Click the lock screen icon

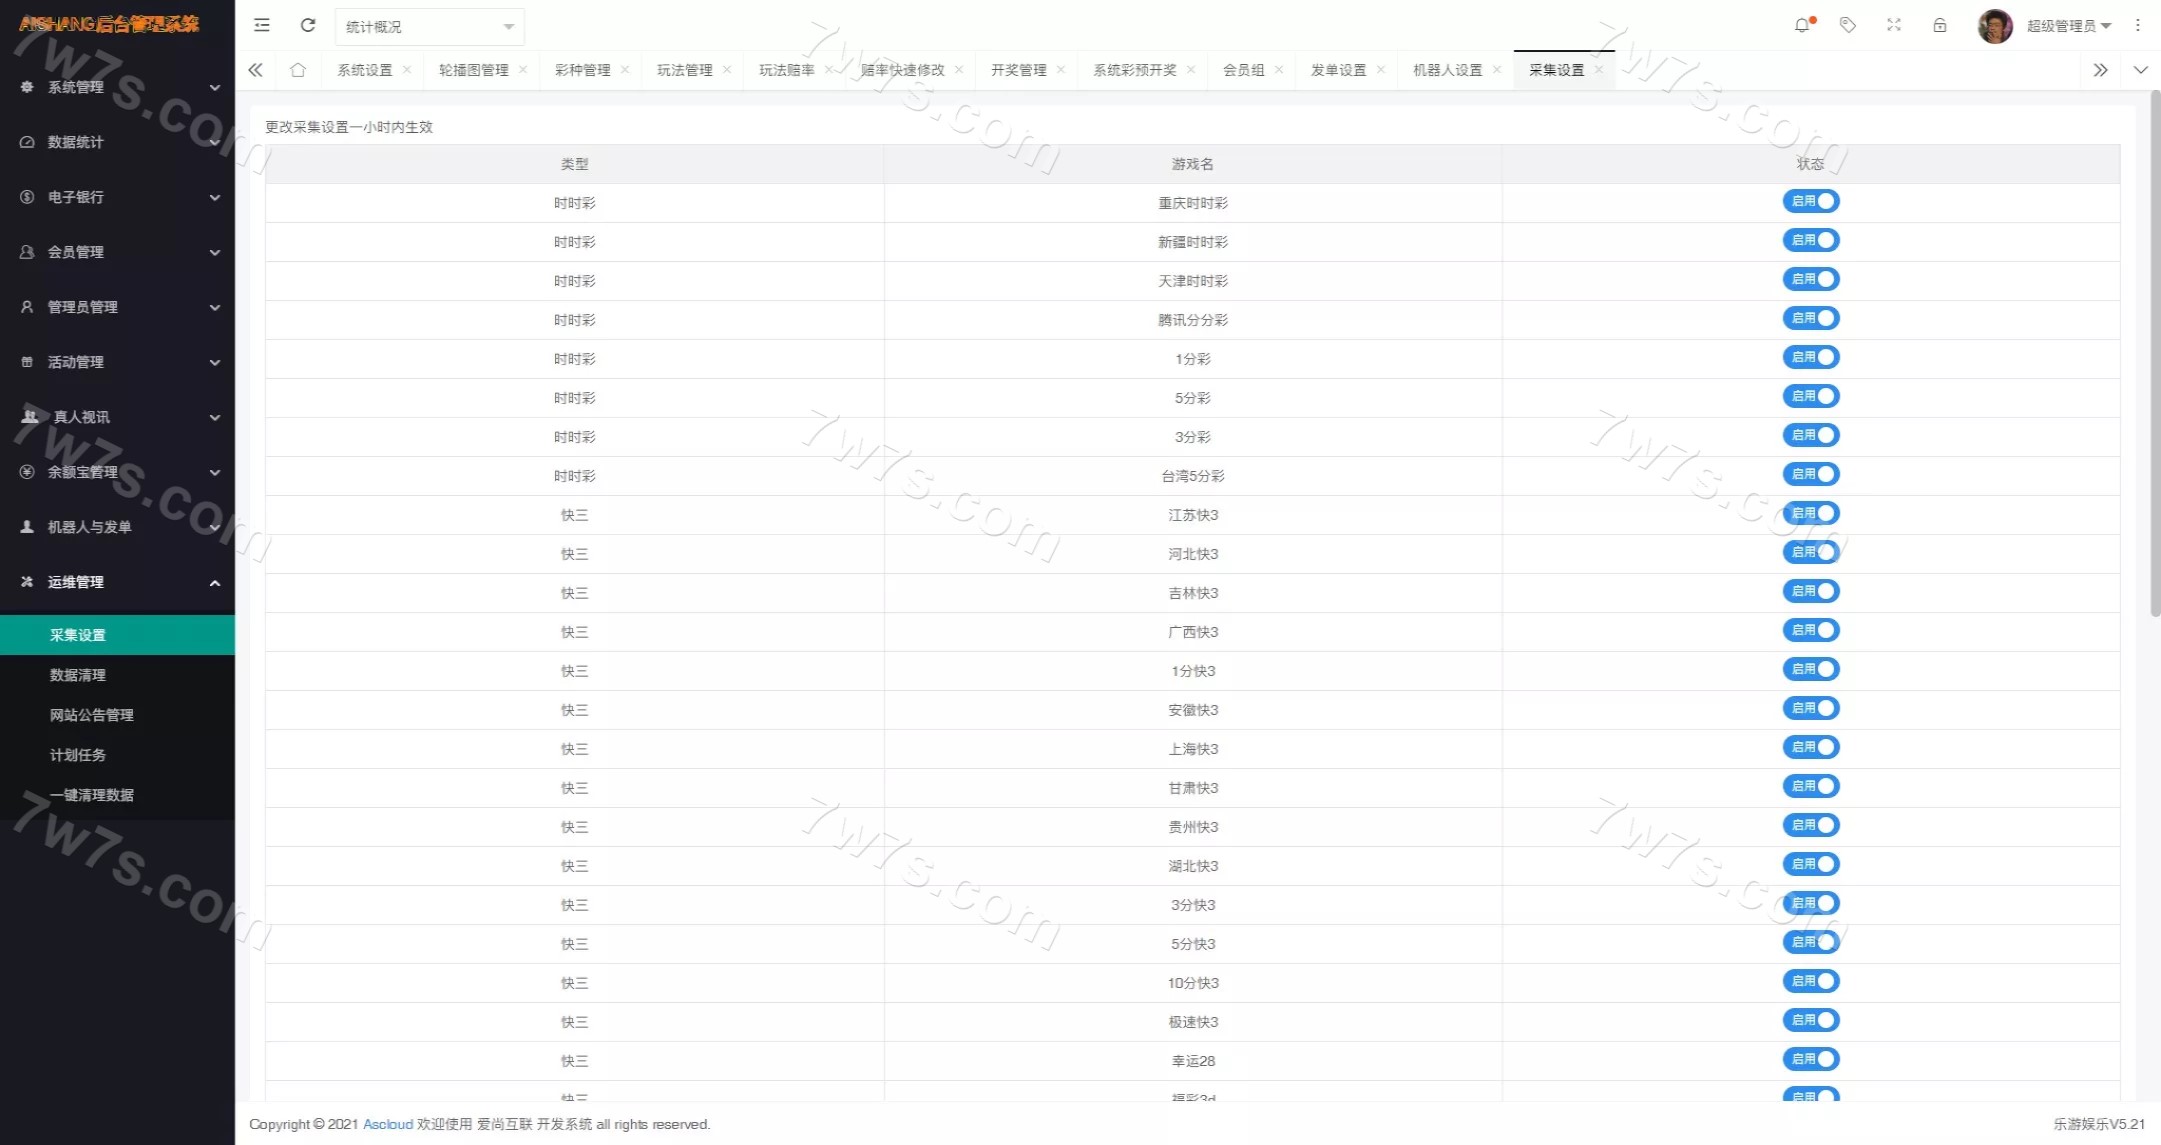point(1940,26)
